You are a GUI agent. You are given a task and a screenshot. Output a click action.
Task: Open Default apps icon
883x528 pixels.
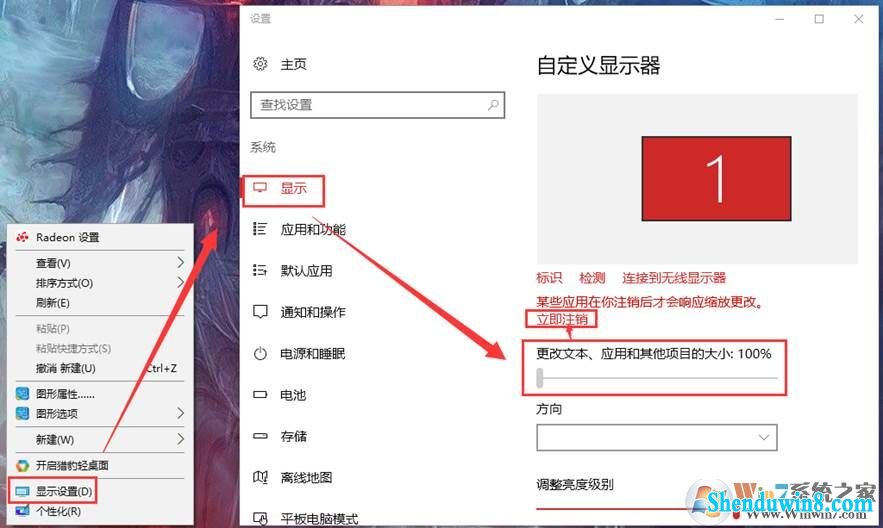pyautogui.click(x=260, y=270)
